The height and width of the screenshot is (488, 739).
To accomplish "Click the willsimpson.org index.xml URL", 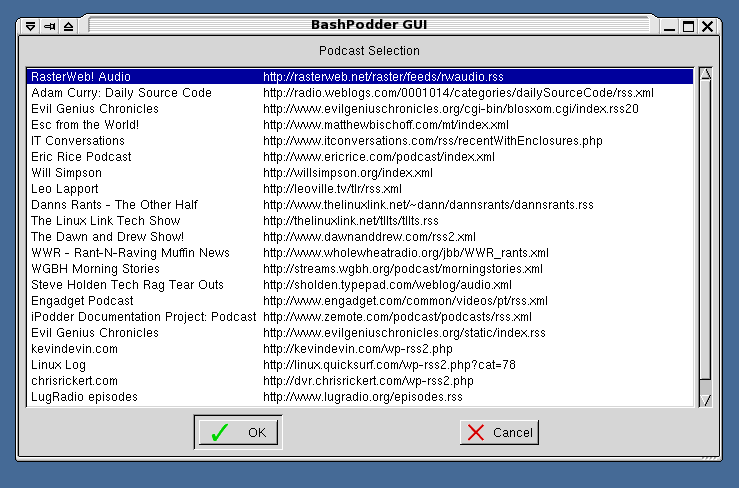I will pyautogui.click(x=348, y=173).
